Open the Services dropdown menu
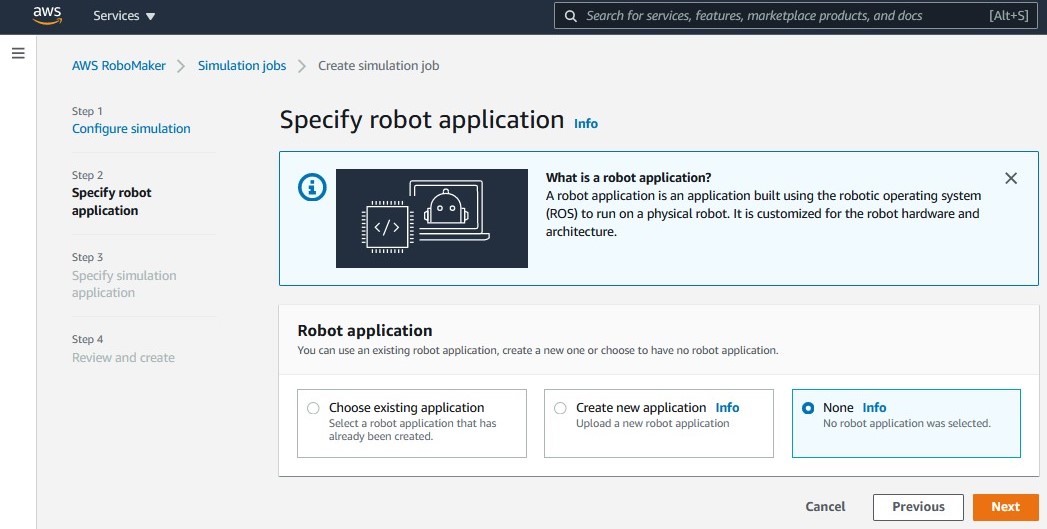 coord(124,16)
